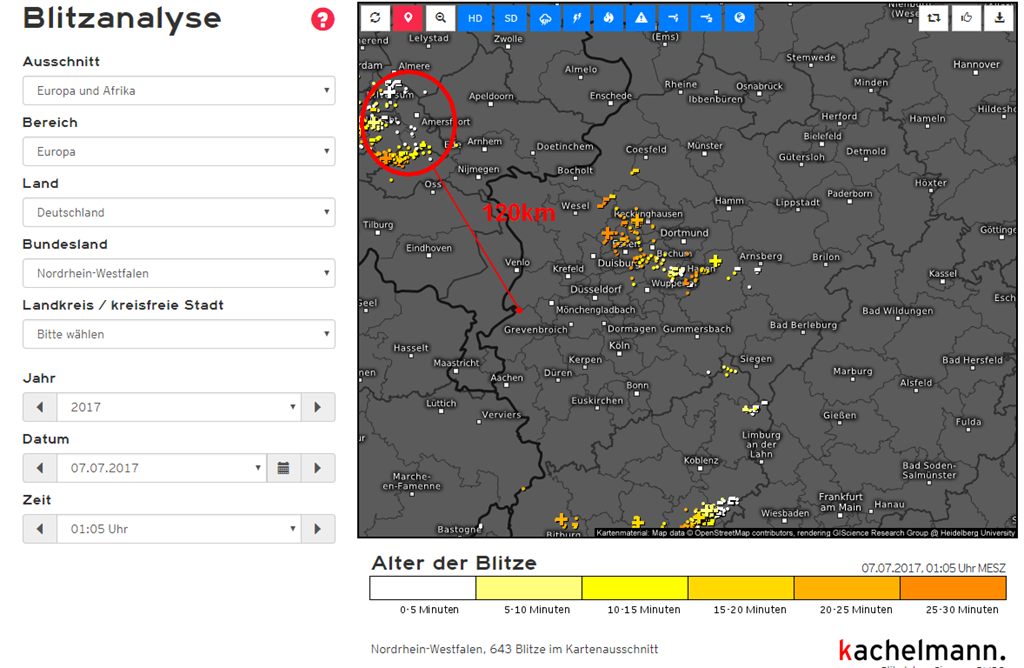Select the lightning bolt layer icon

pyautogui.click(x=576, y=18)
